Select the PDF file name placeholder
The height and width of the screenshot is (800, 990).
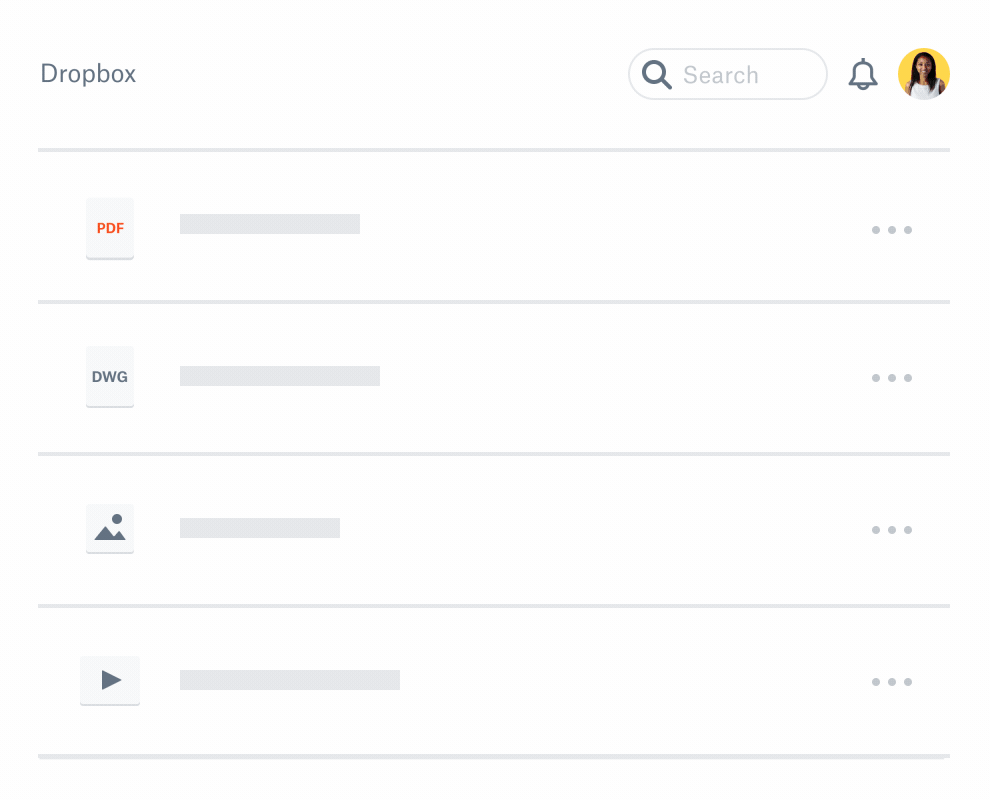coord(269,223)
